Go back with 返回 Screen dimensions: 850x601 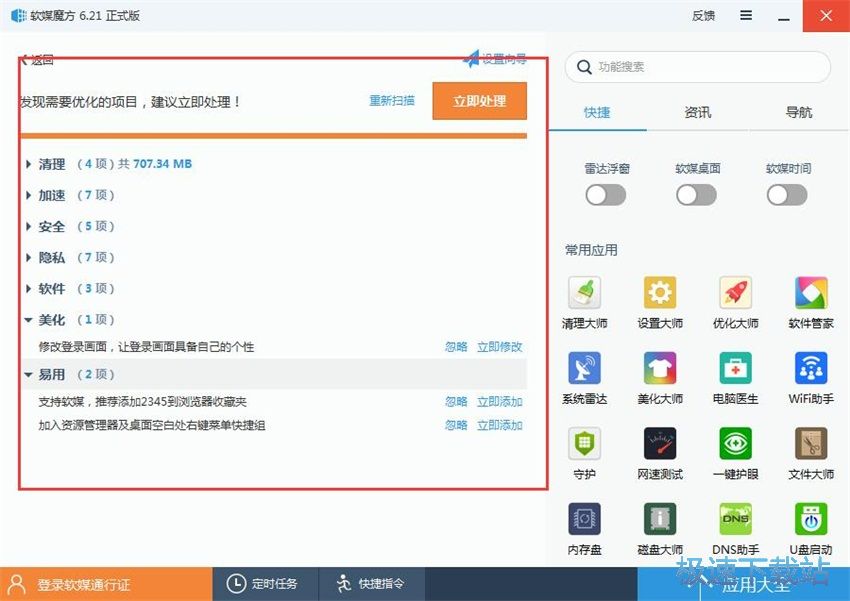click(37, 60)
